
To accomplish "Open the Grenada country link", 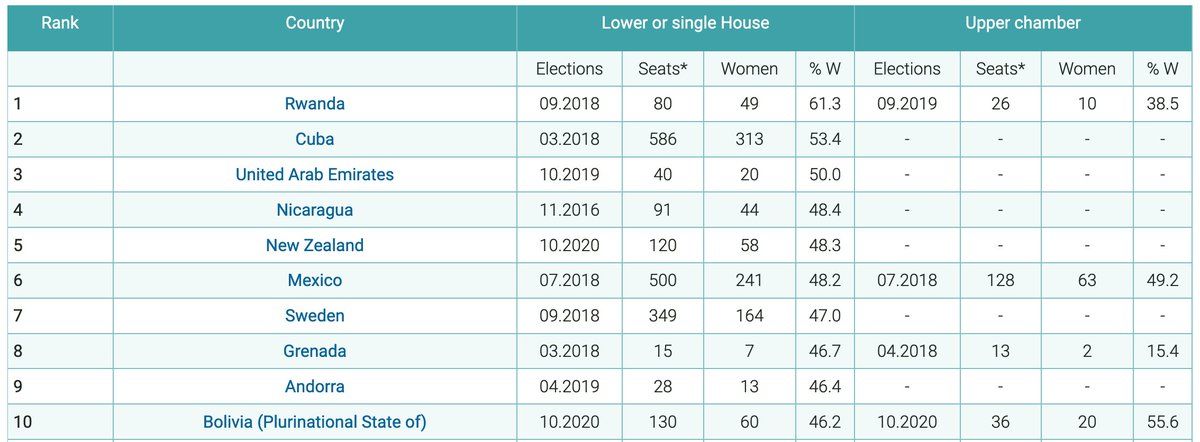I will (314, 351).
